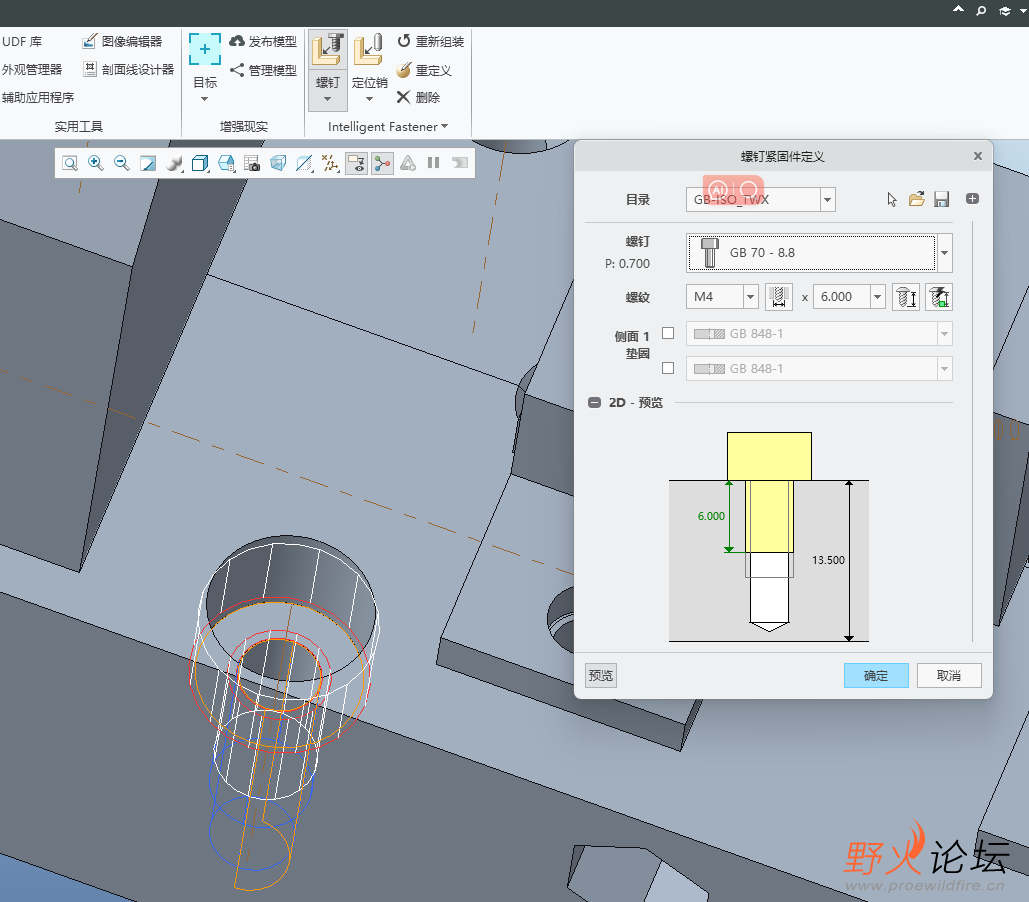Click the 6.000 dimension in 2D preview
Image resolution: width=1029 pixels, height=902 pixels.
tap(711, 516)
